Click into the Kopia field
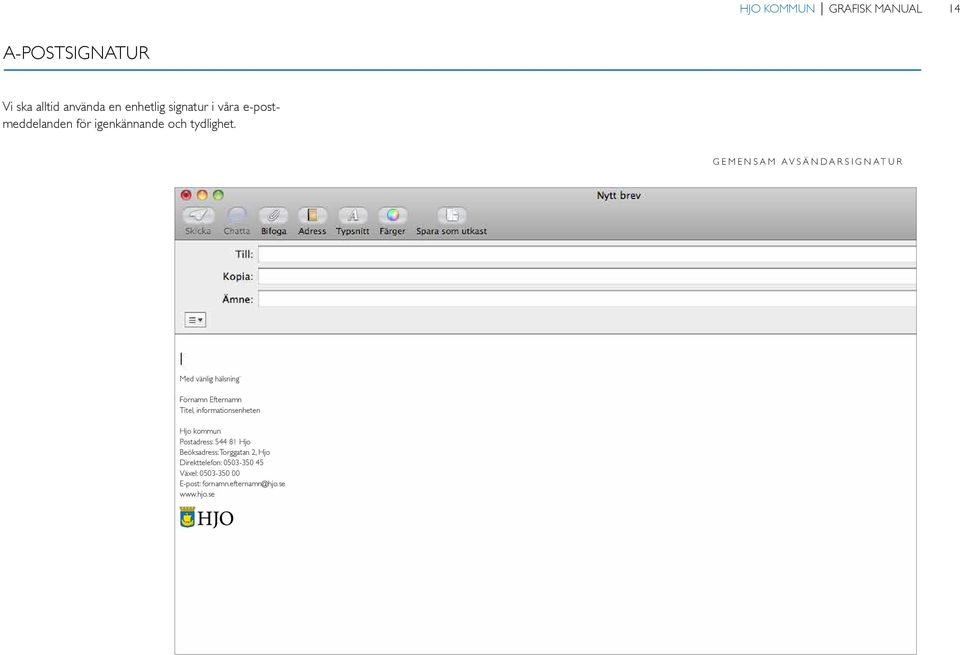 587,277
